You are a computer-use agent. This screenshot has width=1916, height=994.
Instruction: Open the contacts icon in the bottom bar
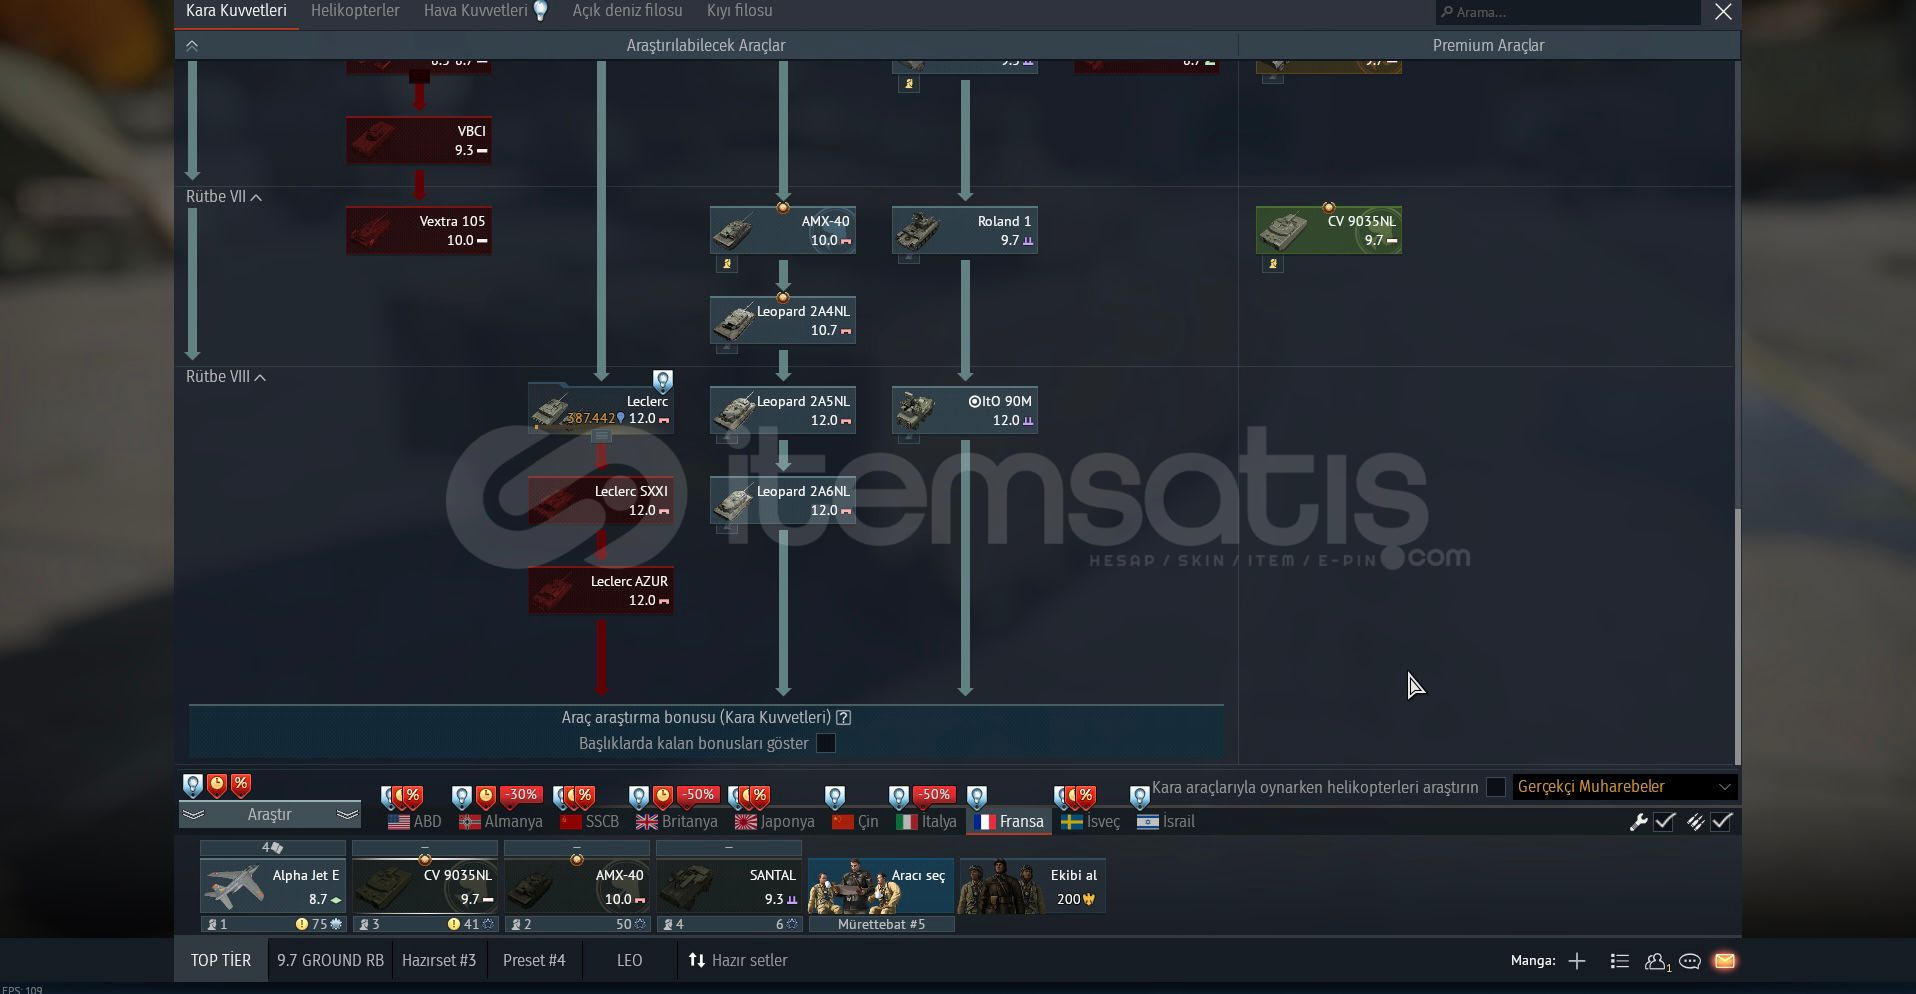pos(1657,961)
